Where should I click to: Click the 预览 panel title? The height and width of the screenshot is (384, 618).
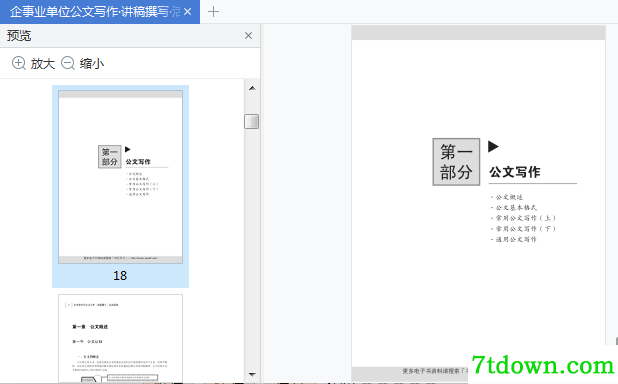point(19,36)
